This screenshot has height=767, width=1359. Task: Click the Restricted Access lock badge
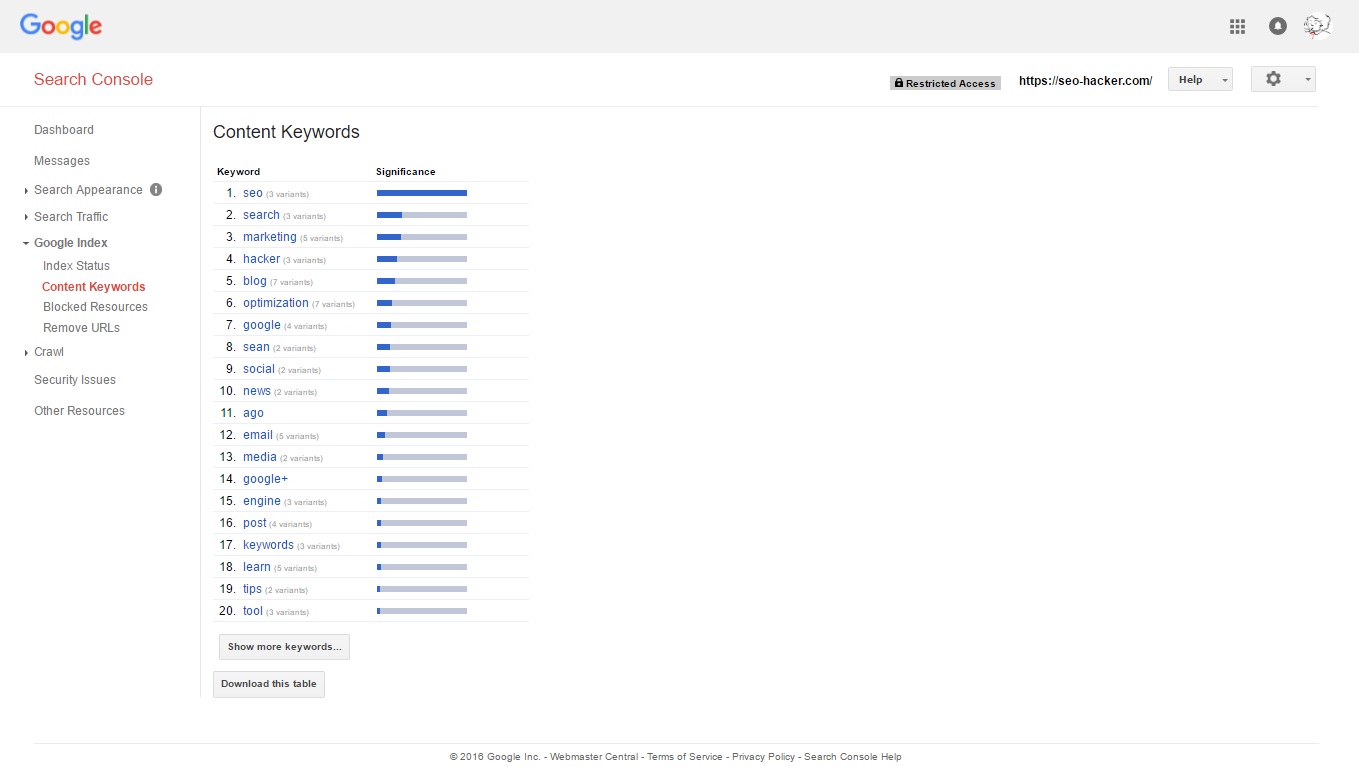(x=944, y=83)
